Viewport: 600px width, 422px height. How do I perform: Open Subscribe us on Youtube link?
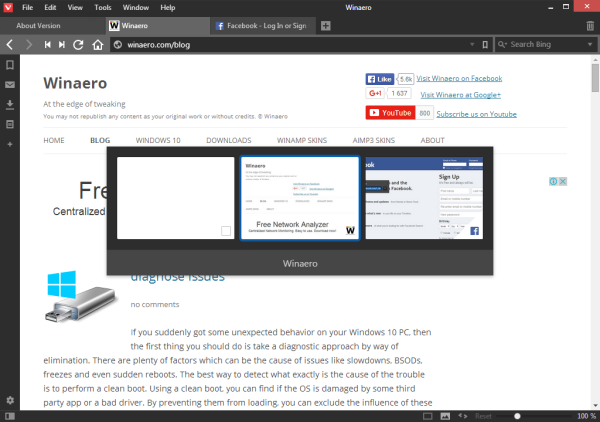point(476,114)
